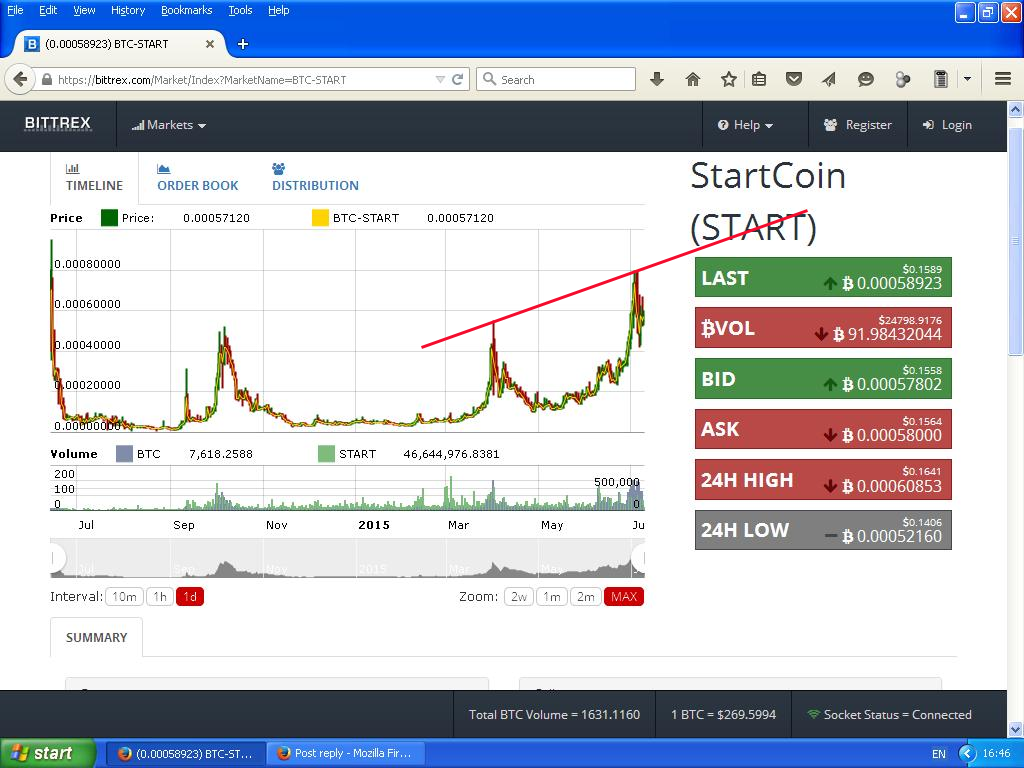The width and height of the screenshot is (1024, 768).
Task: Zoom chart to 2m
Action: (586, 596)
